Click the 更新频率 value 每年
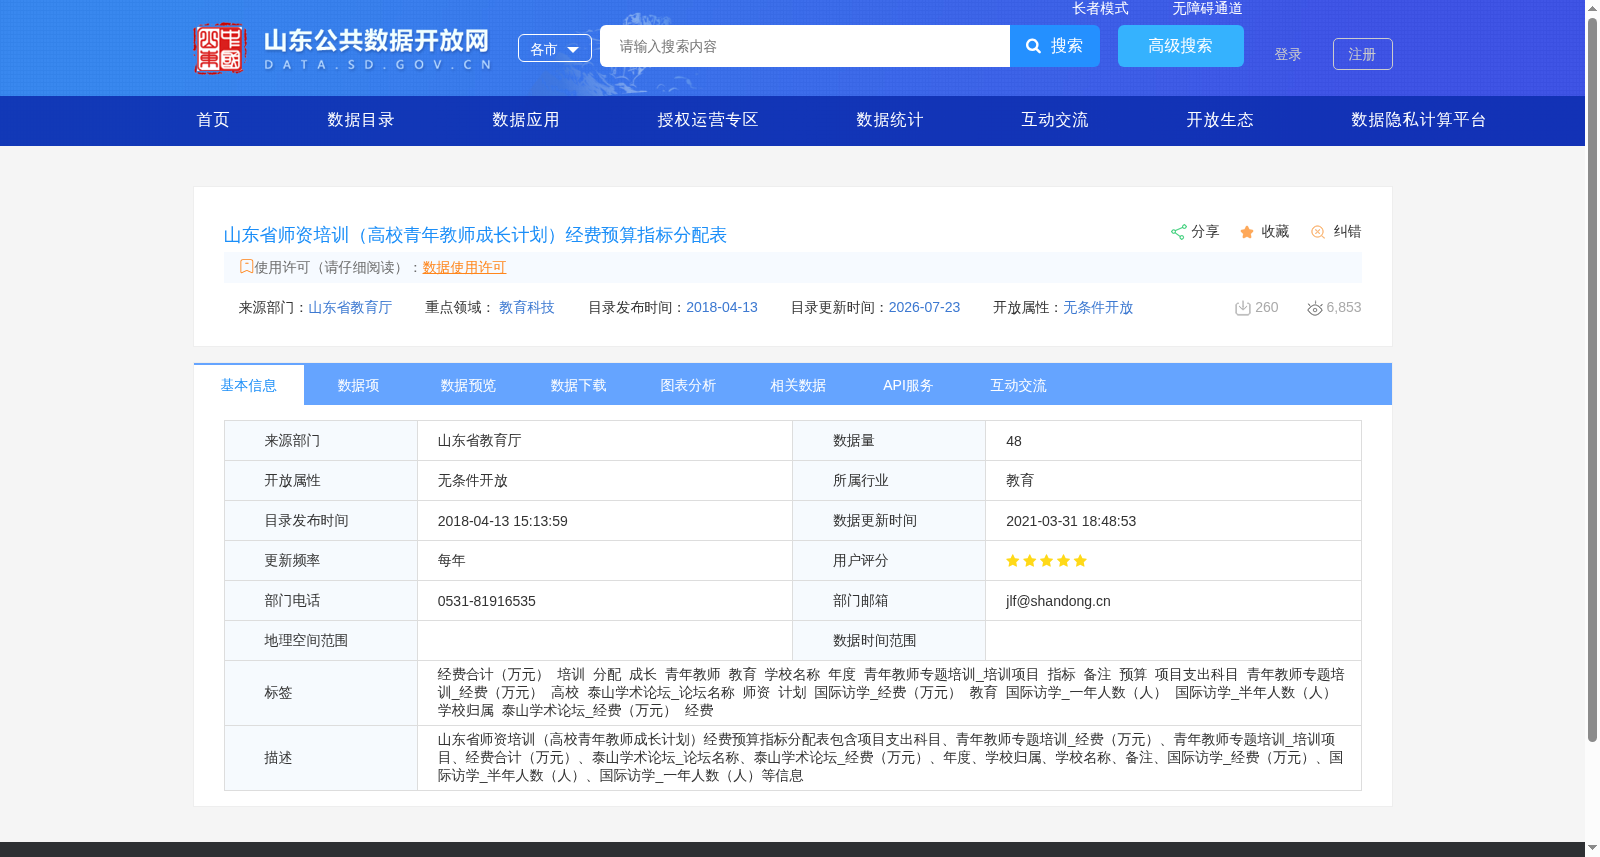 pos(452,561)
